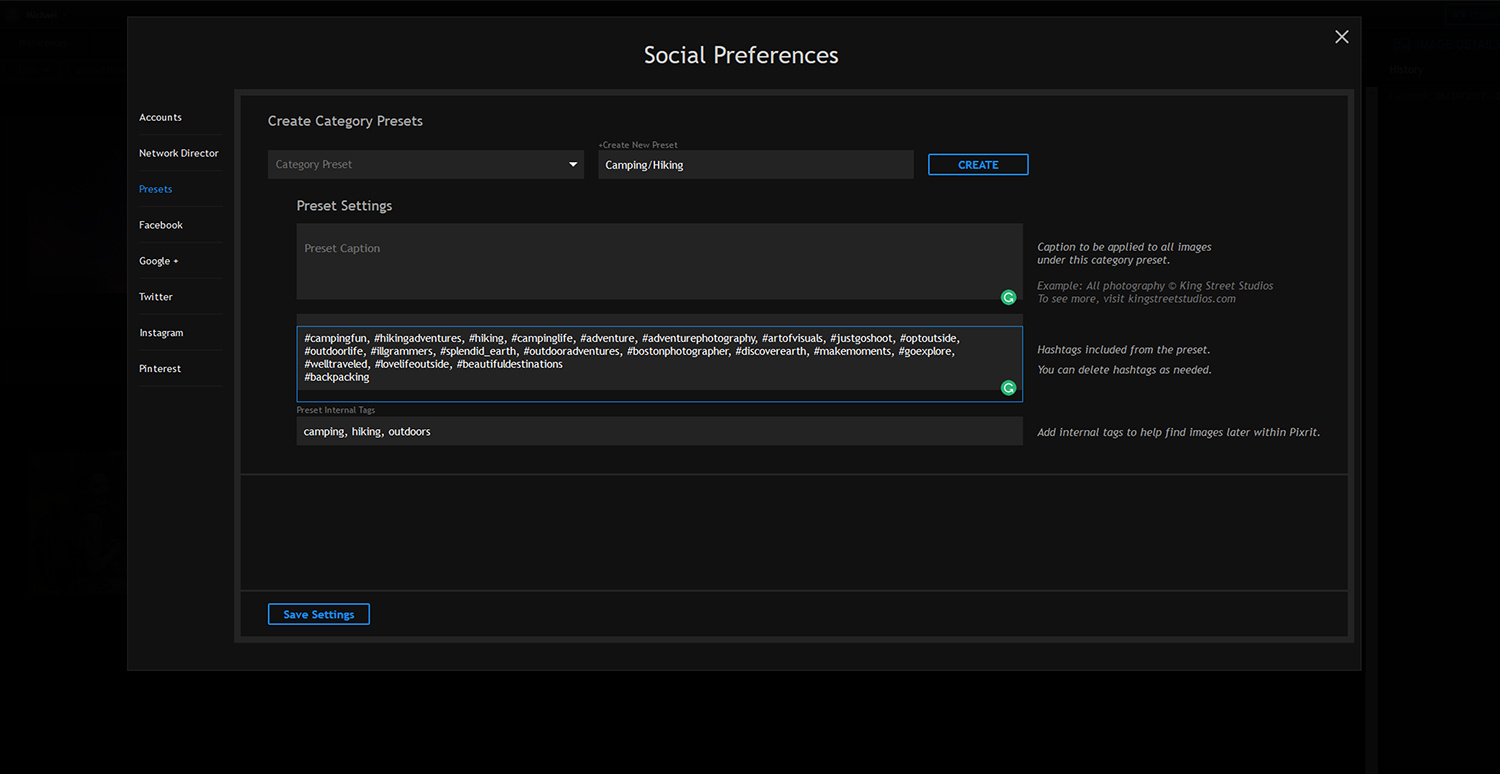Select Instagram in the sidebar
The image size is (1500, 774).
point(160,333)
